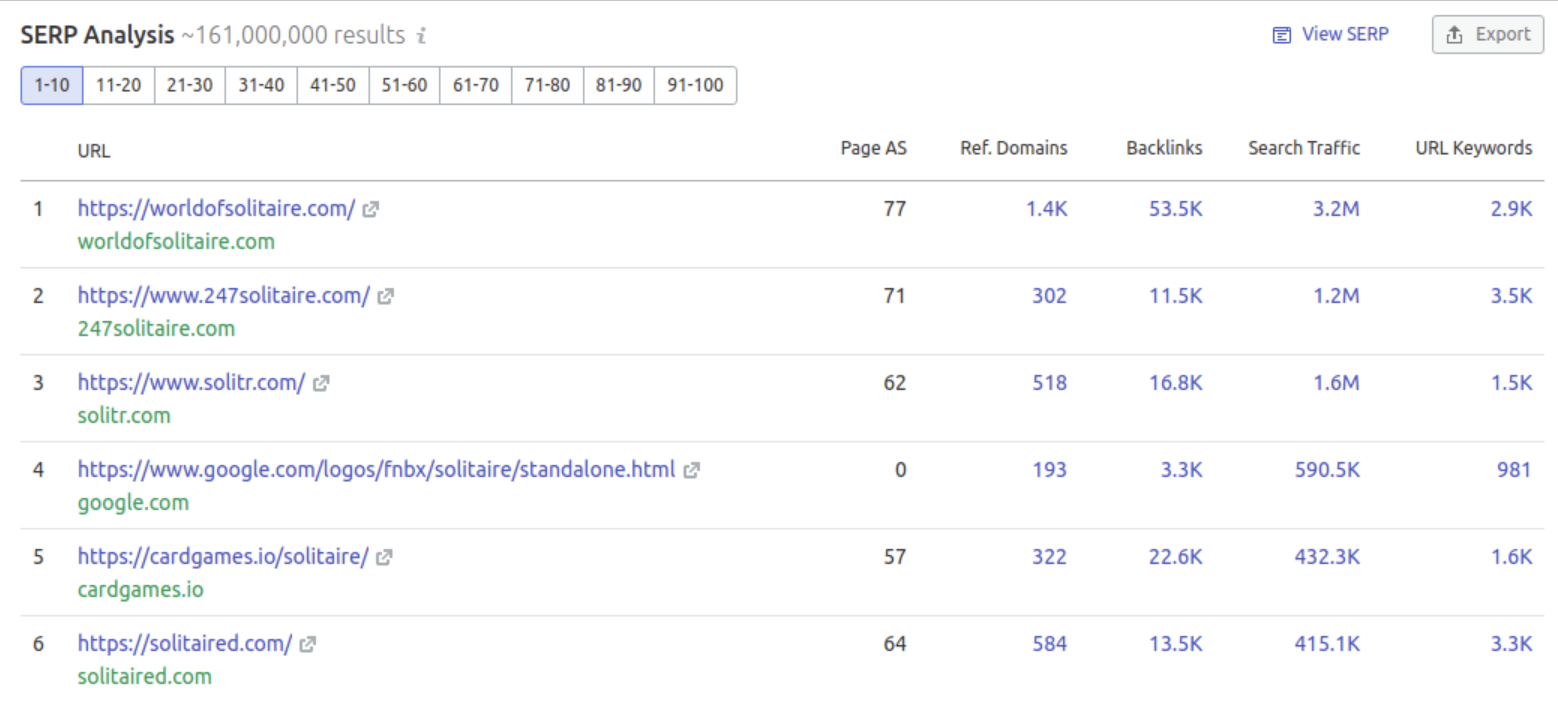
Task: Switch to the 51-60 results tab
Action: point(405,86)
